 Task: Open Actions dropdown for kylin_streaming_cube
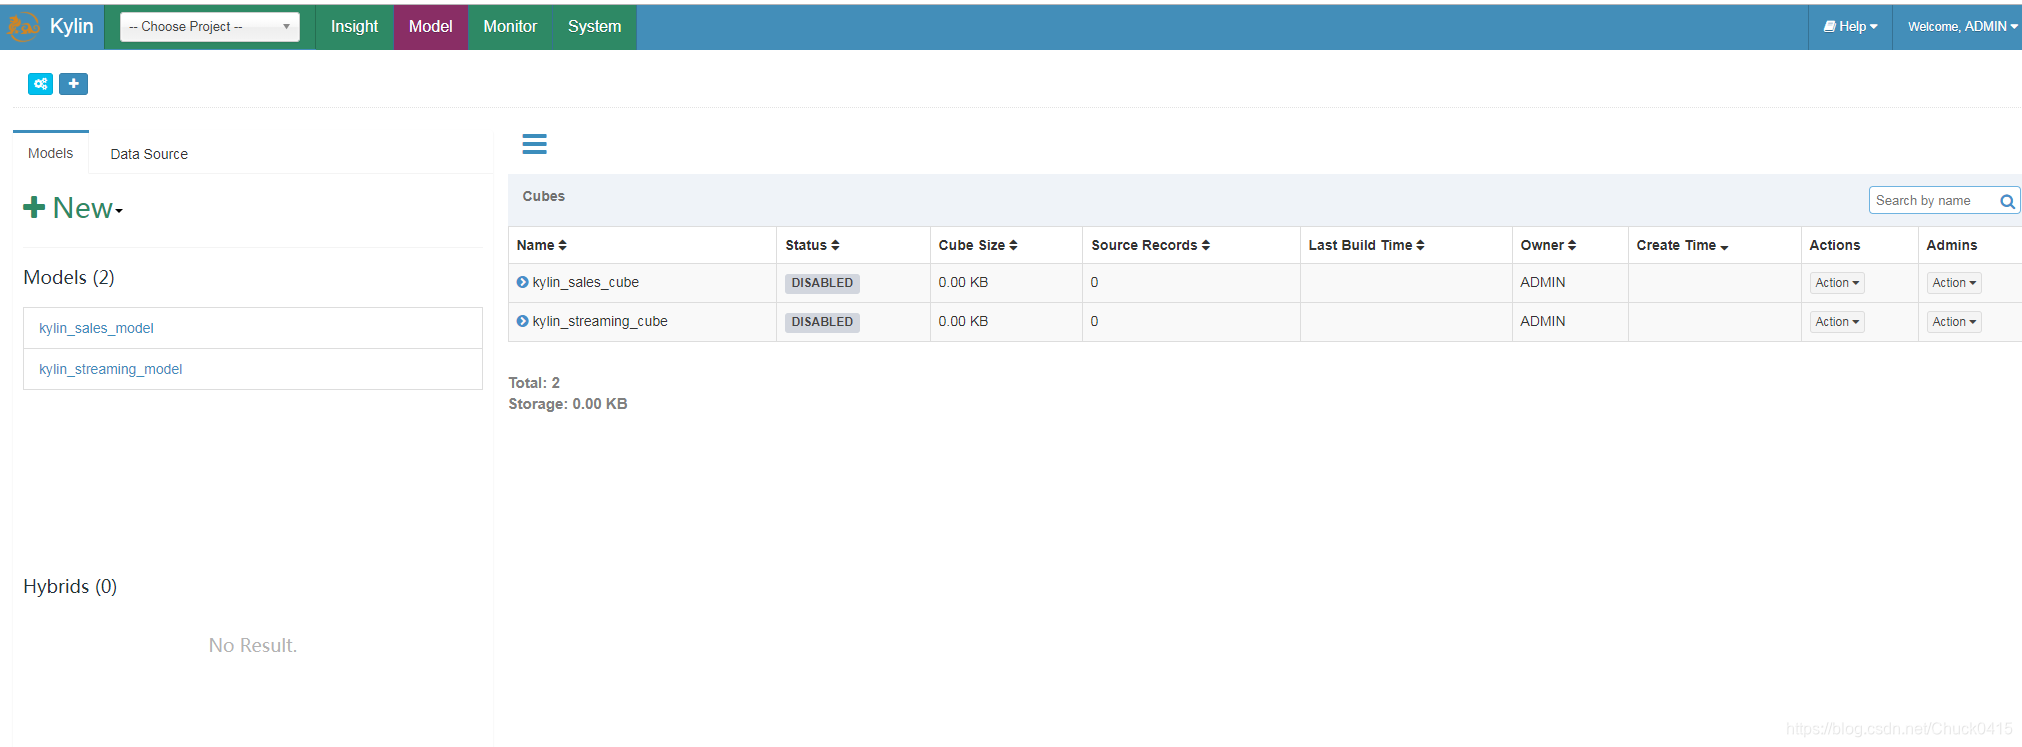pyautogui.click(x=1837, y=322)
